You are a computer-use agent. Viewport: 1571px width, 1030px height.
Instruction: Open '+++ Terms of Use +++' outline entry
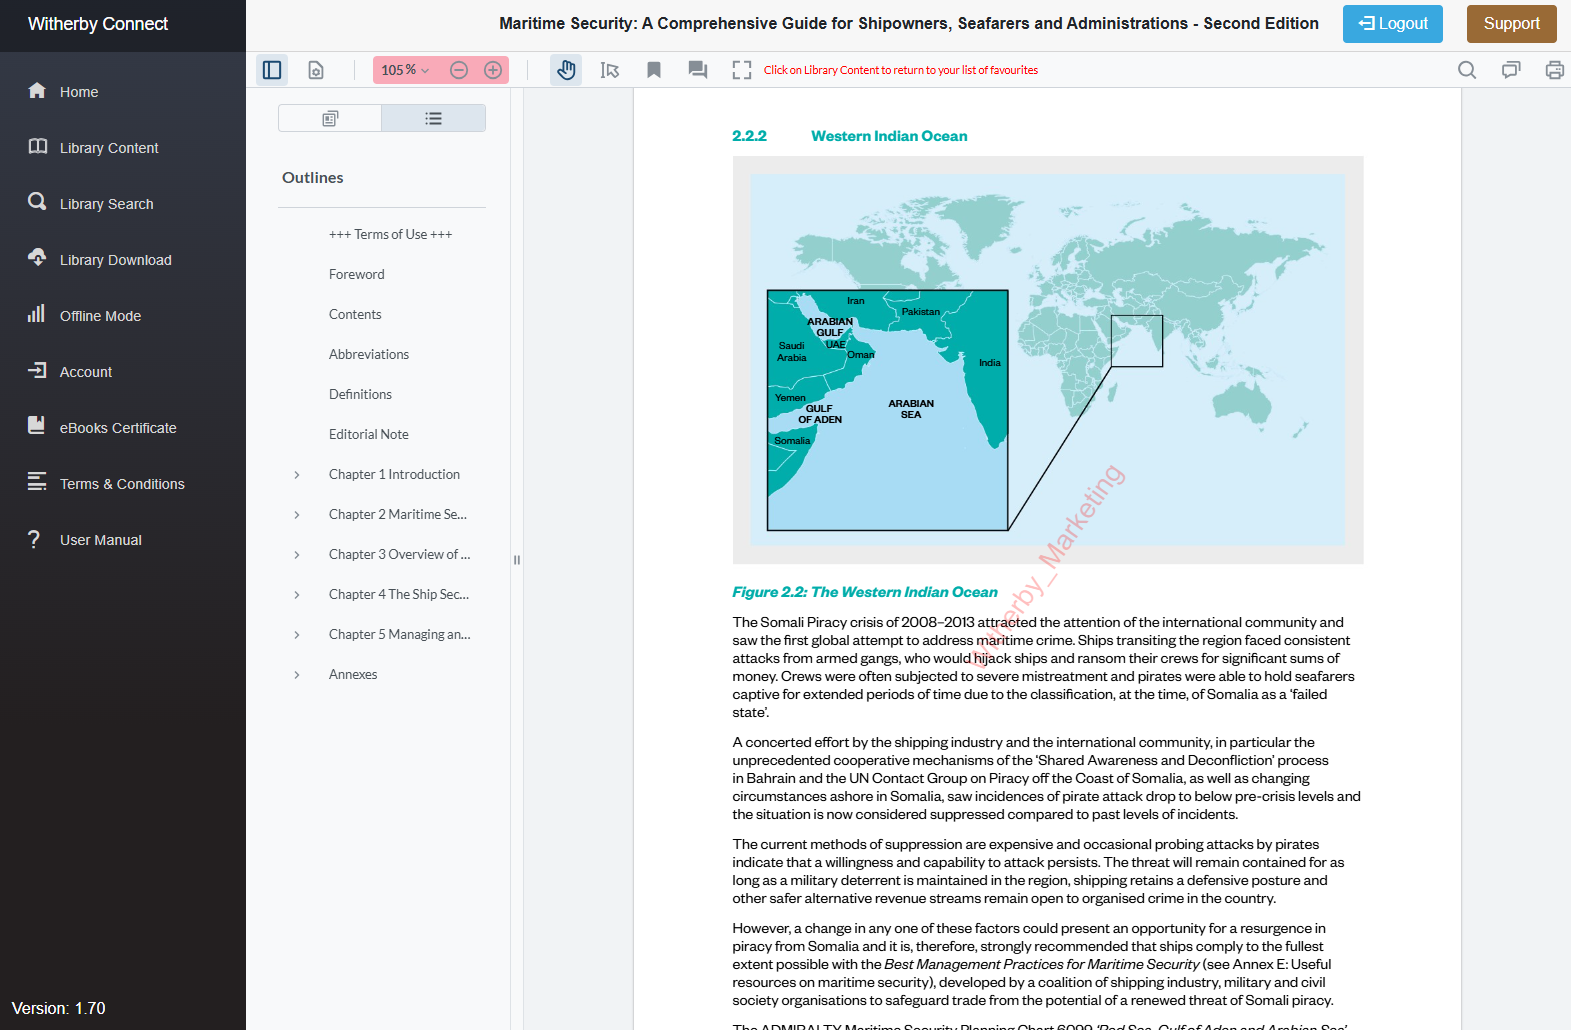click(x=390, y=234)
